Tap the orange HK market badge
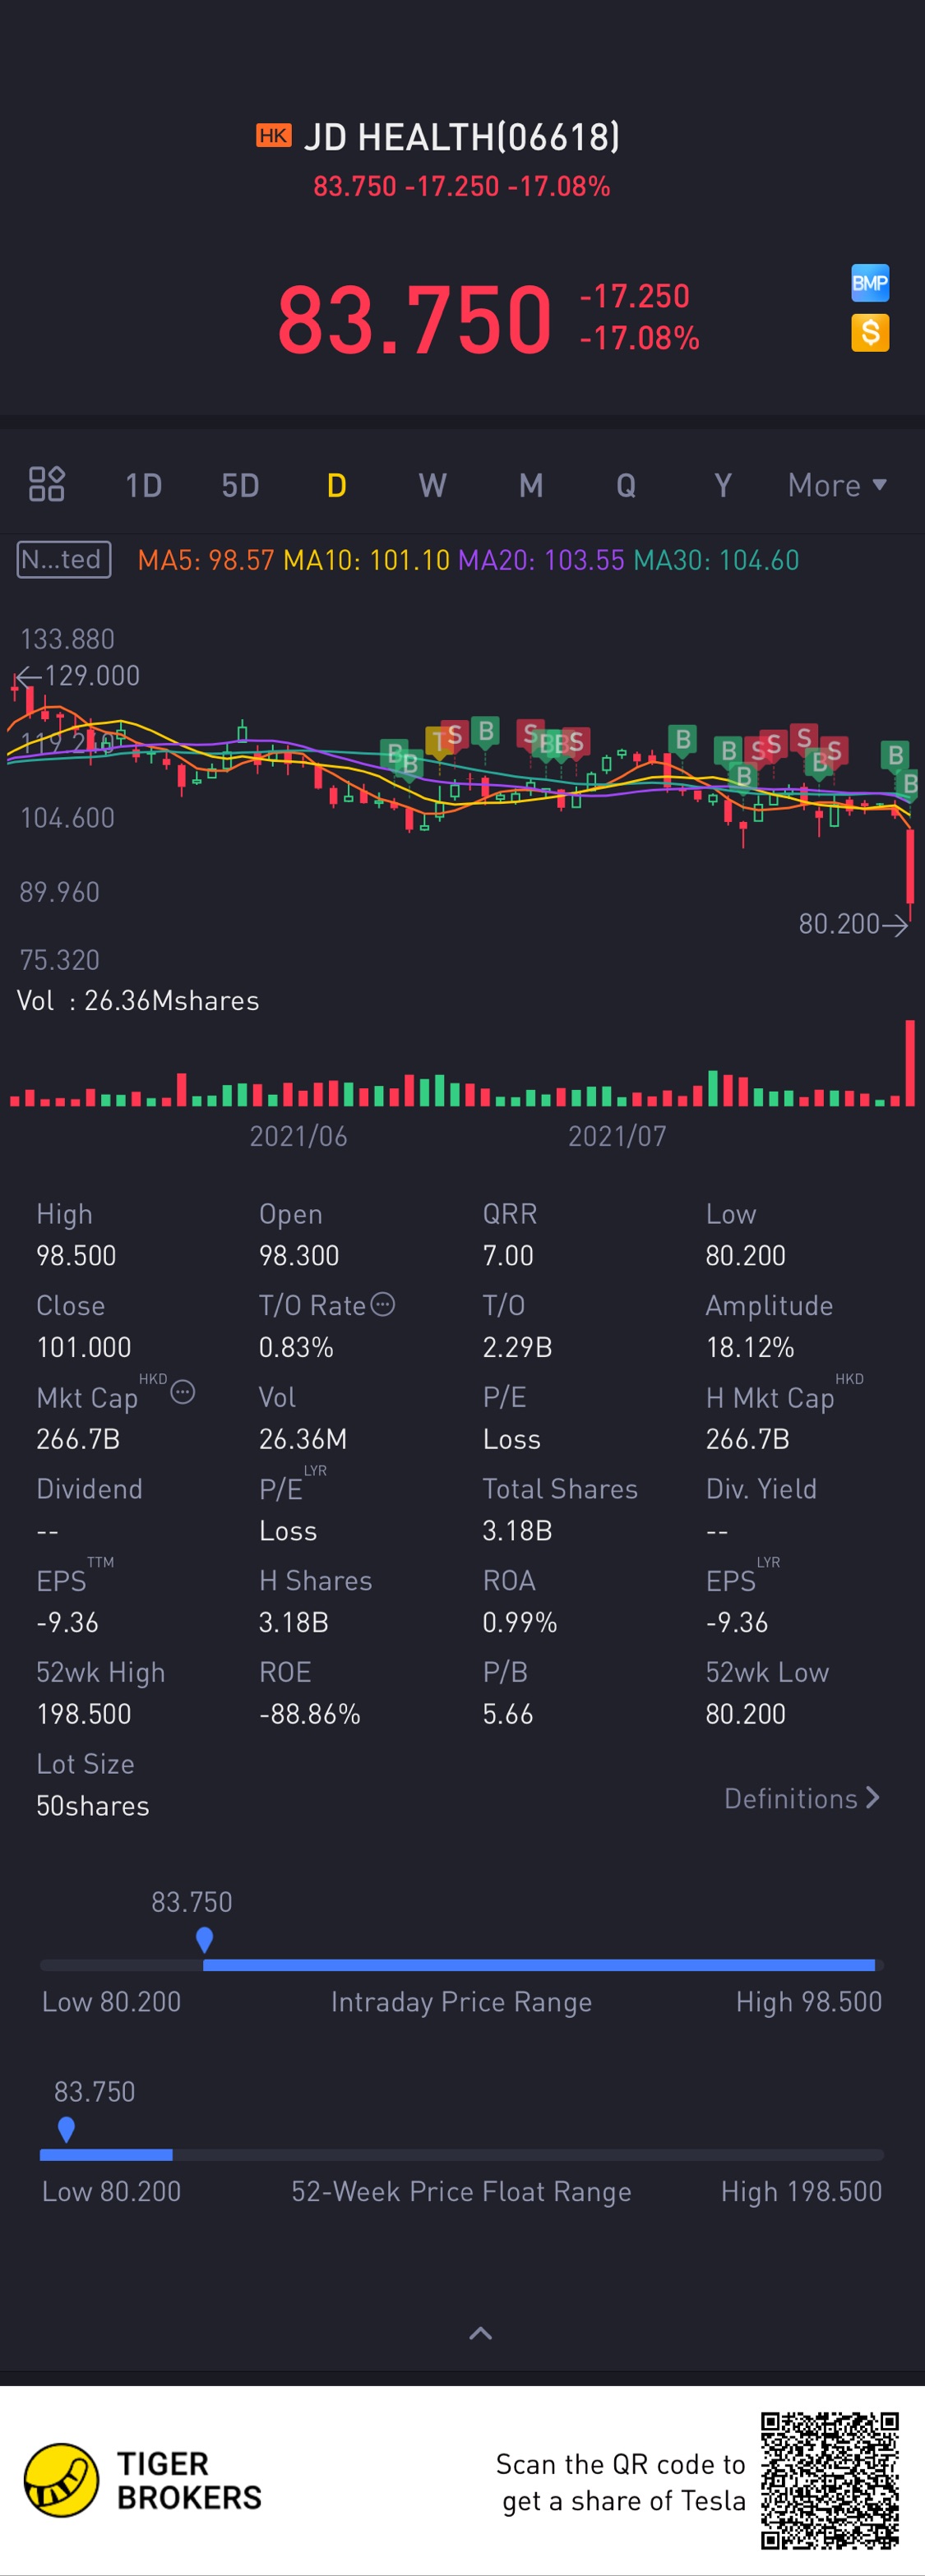The image size is (925, 2576). [x=273, y=136]
